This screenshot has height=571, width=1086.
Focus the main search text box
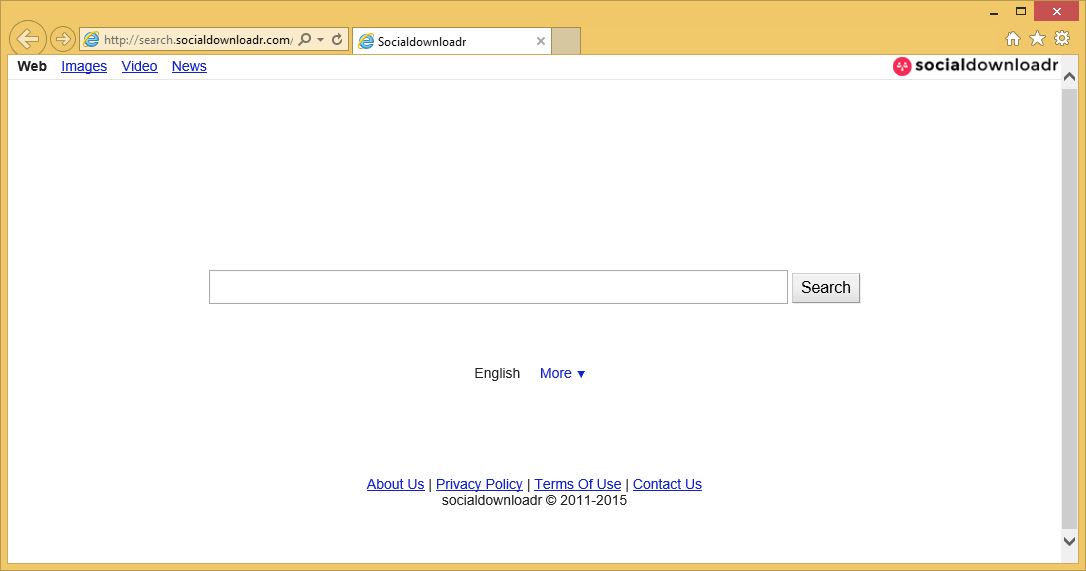click(498, 287)
